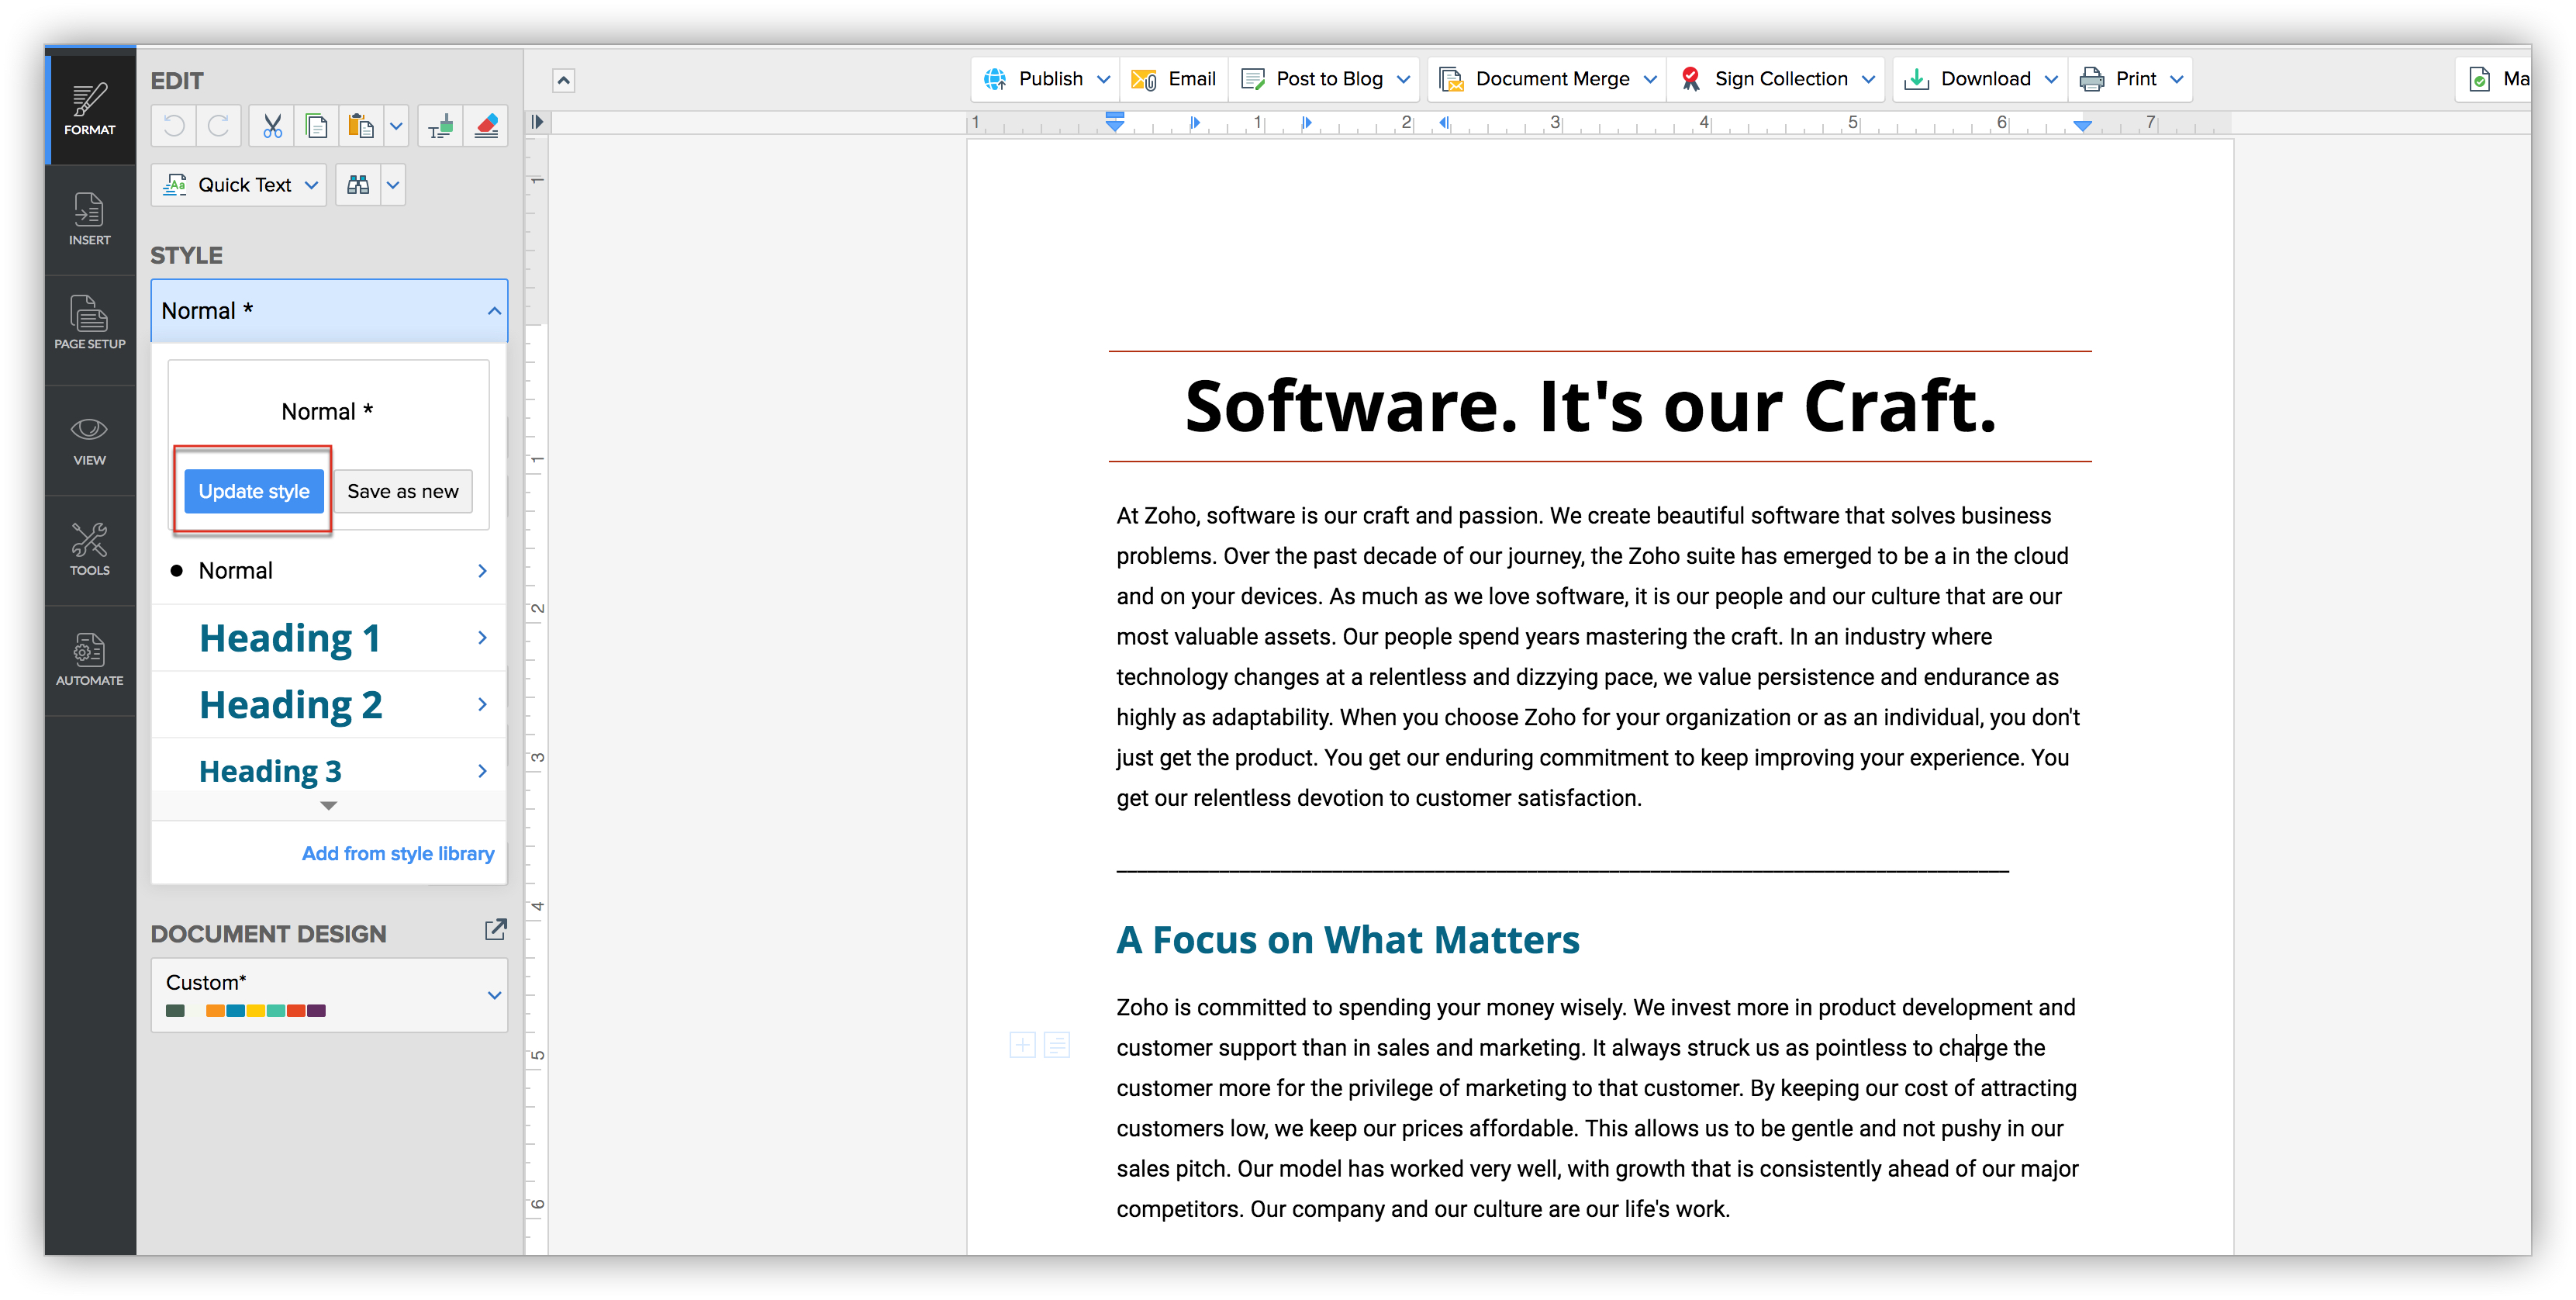Click the Undo icon
This screenshot has width=2576, height=1300.
point(174,126)
